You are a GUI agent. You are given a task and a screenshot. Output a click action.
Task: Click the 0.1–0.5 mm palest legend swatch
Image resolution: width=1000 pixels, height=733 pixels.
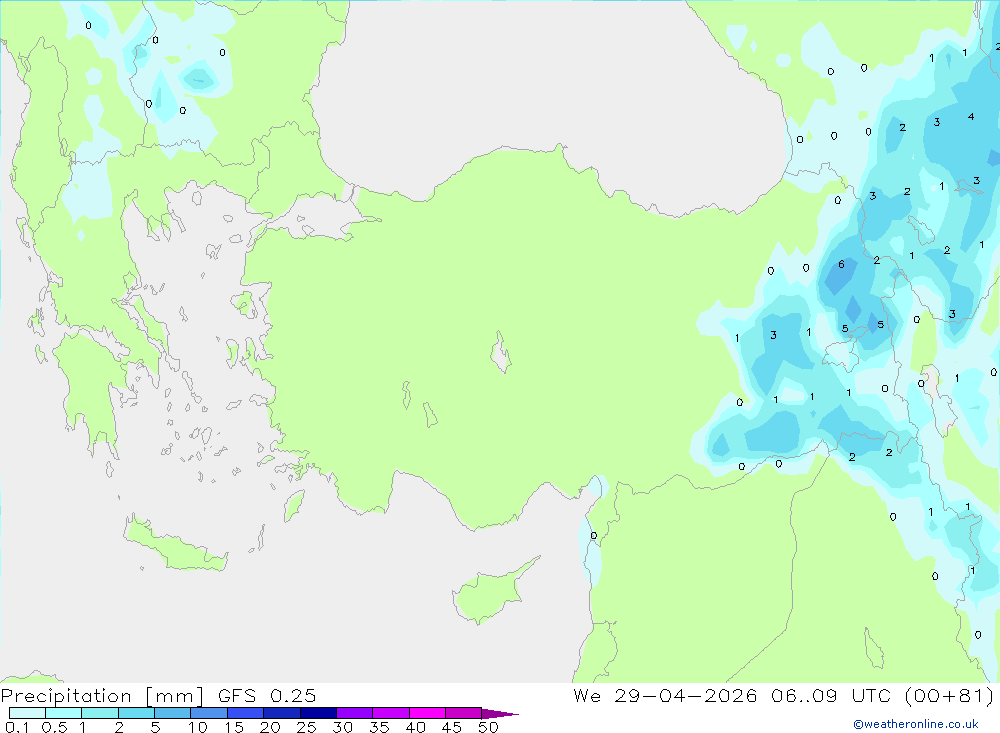coord(27,713)
